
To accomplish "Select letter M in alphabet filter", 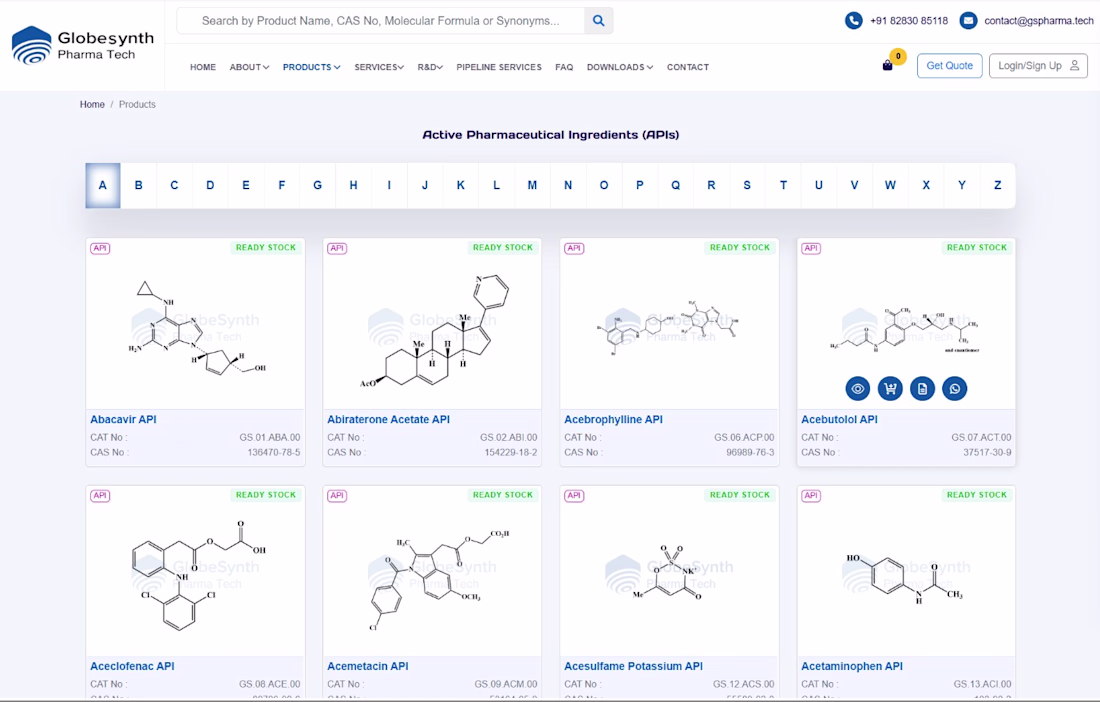I will pyautogui.click(x=532, y=186).
